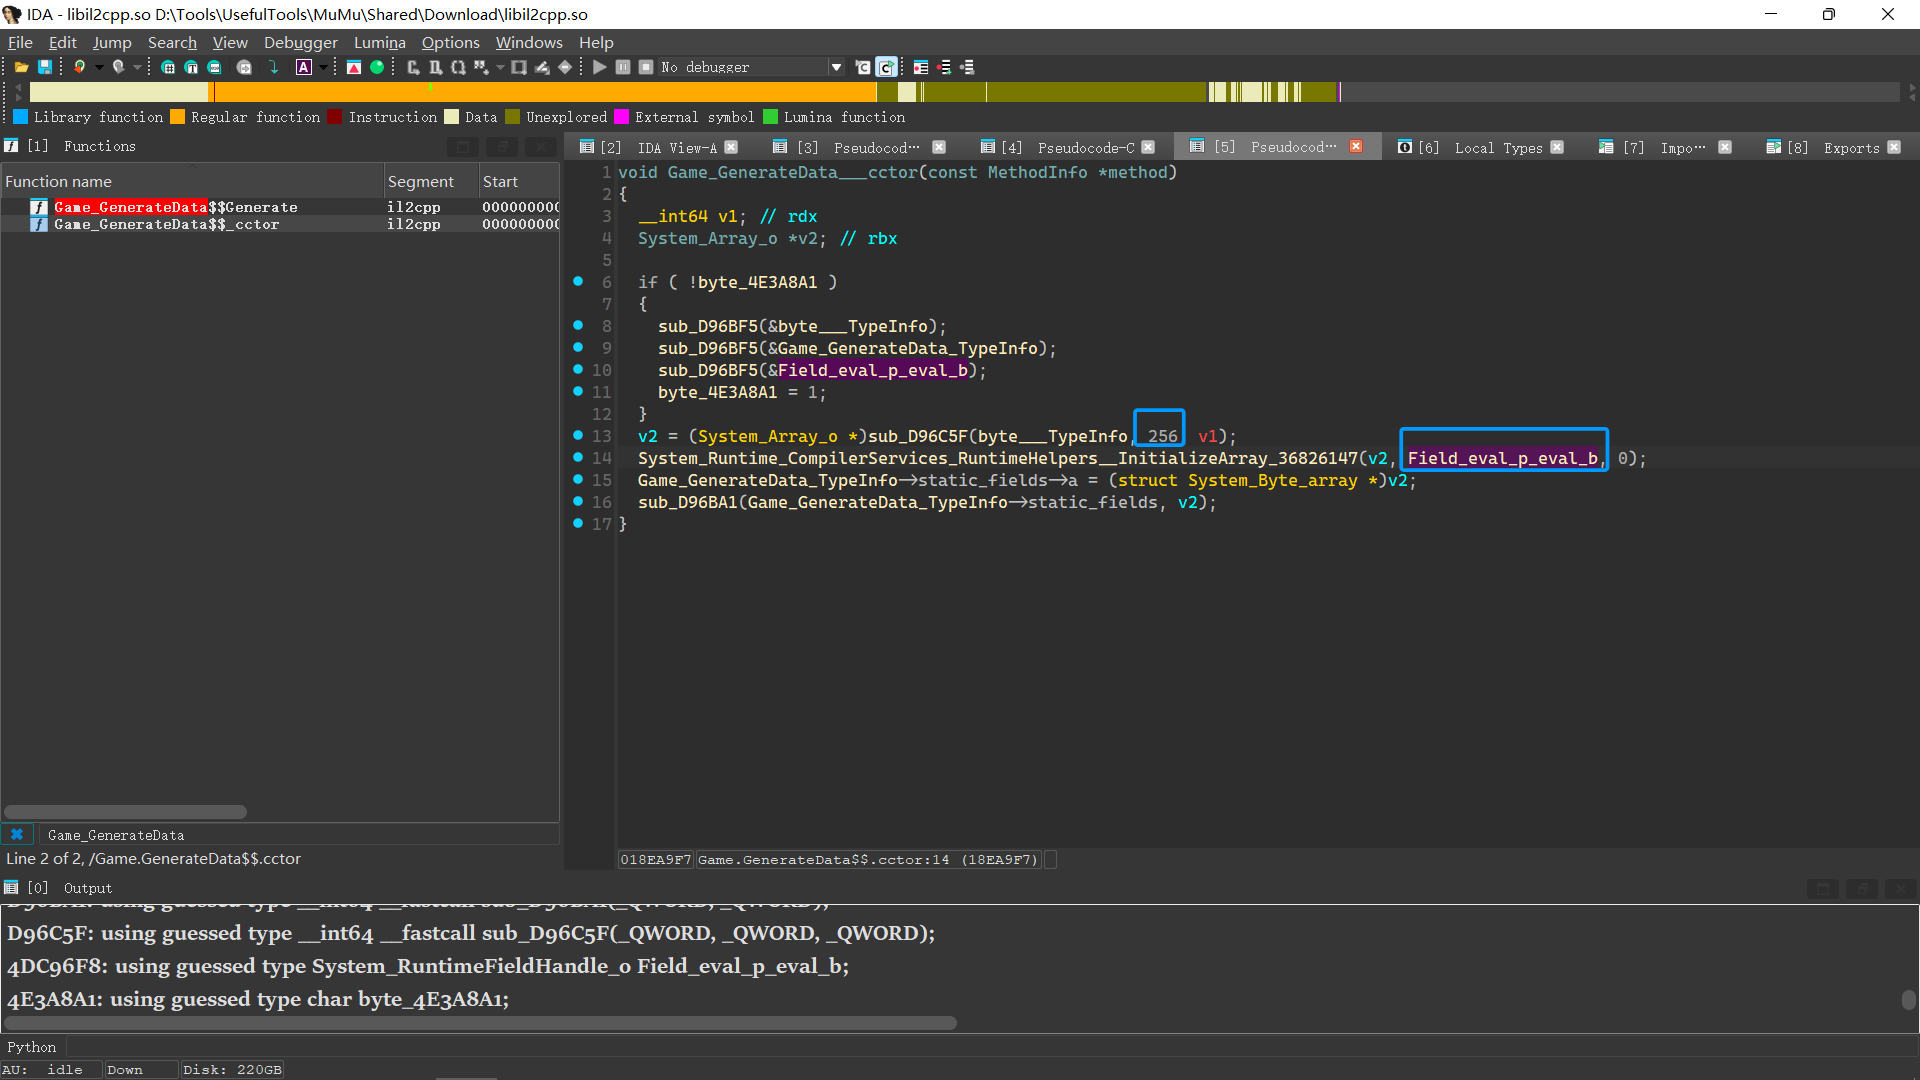Click the text-style 'A' toolbar icon
Viewport: 1920px width, 1080px height.
click(304, 67)
